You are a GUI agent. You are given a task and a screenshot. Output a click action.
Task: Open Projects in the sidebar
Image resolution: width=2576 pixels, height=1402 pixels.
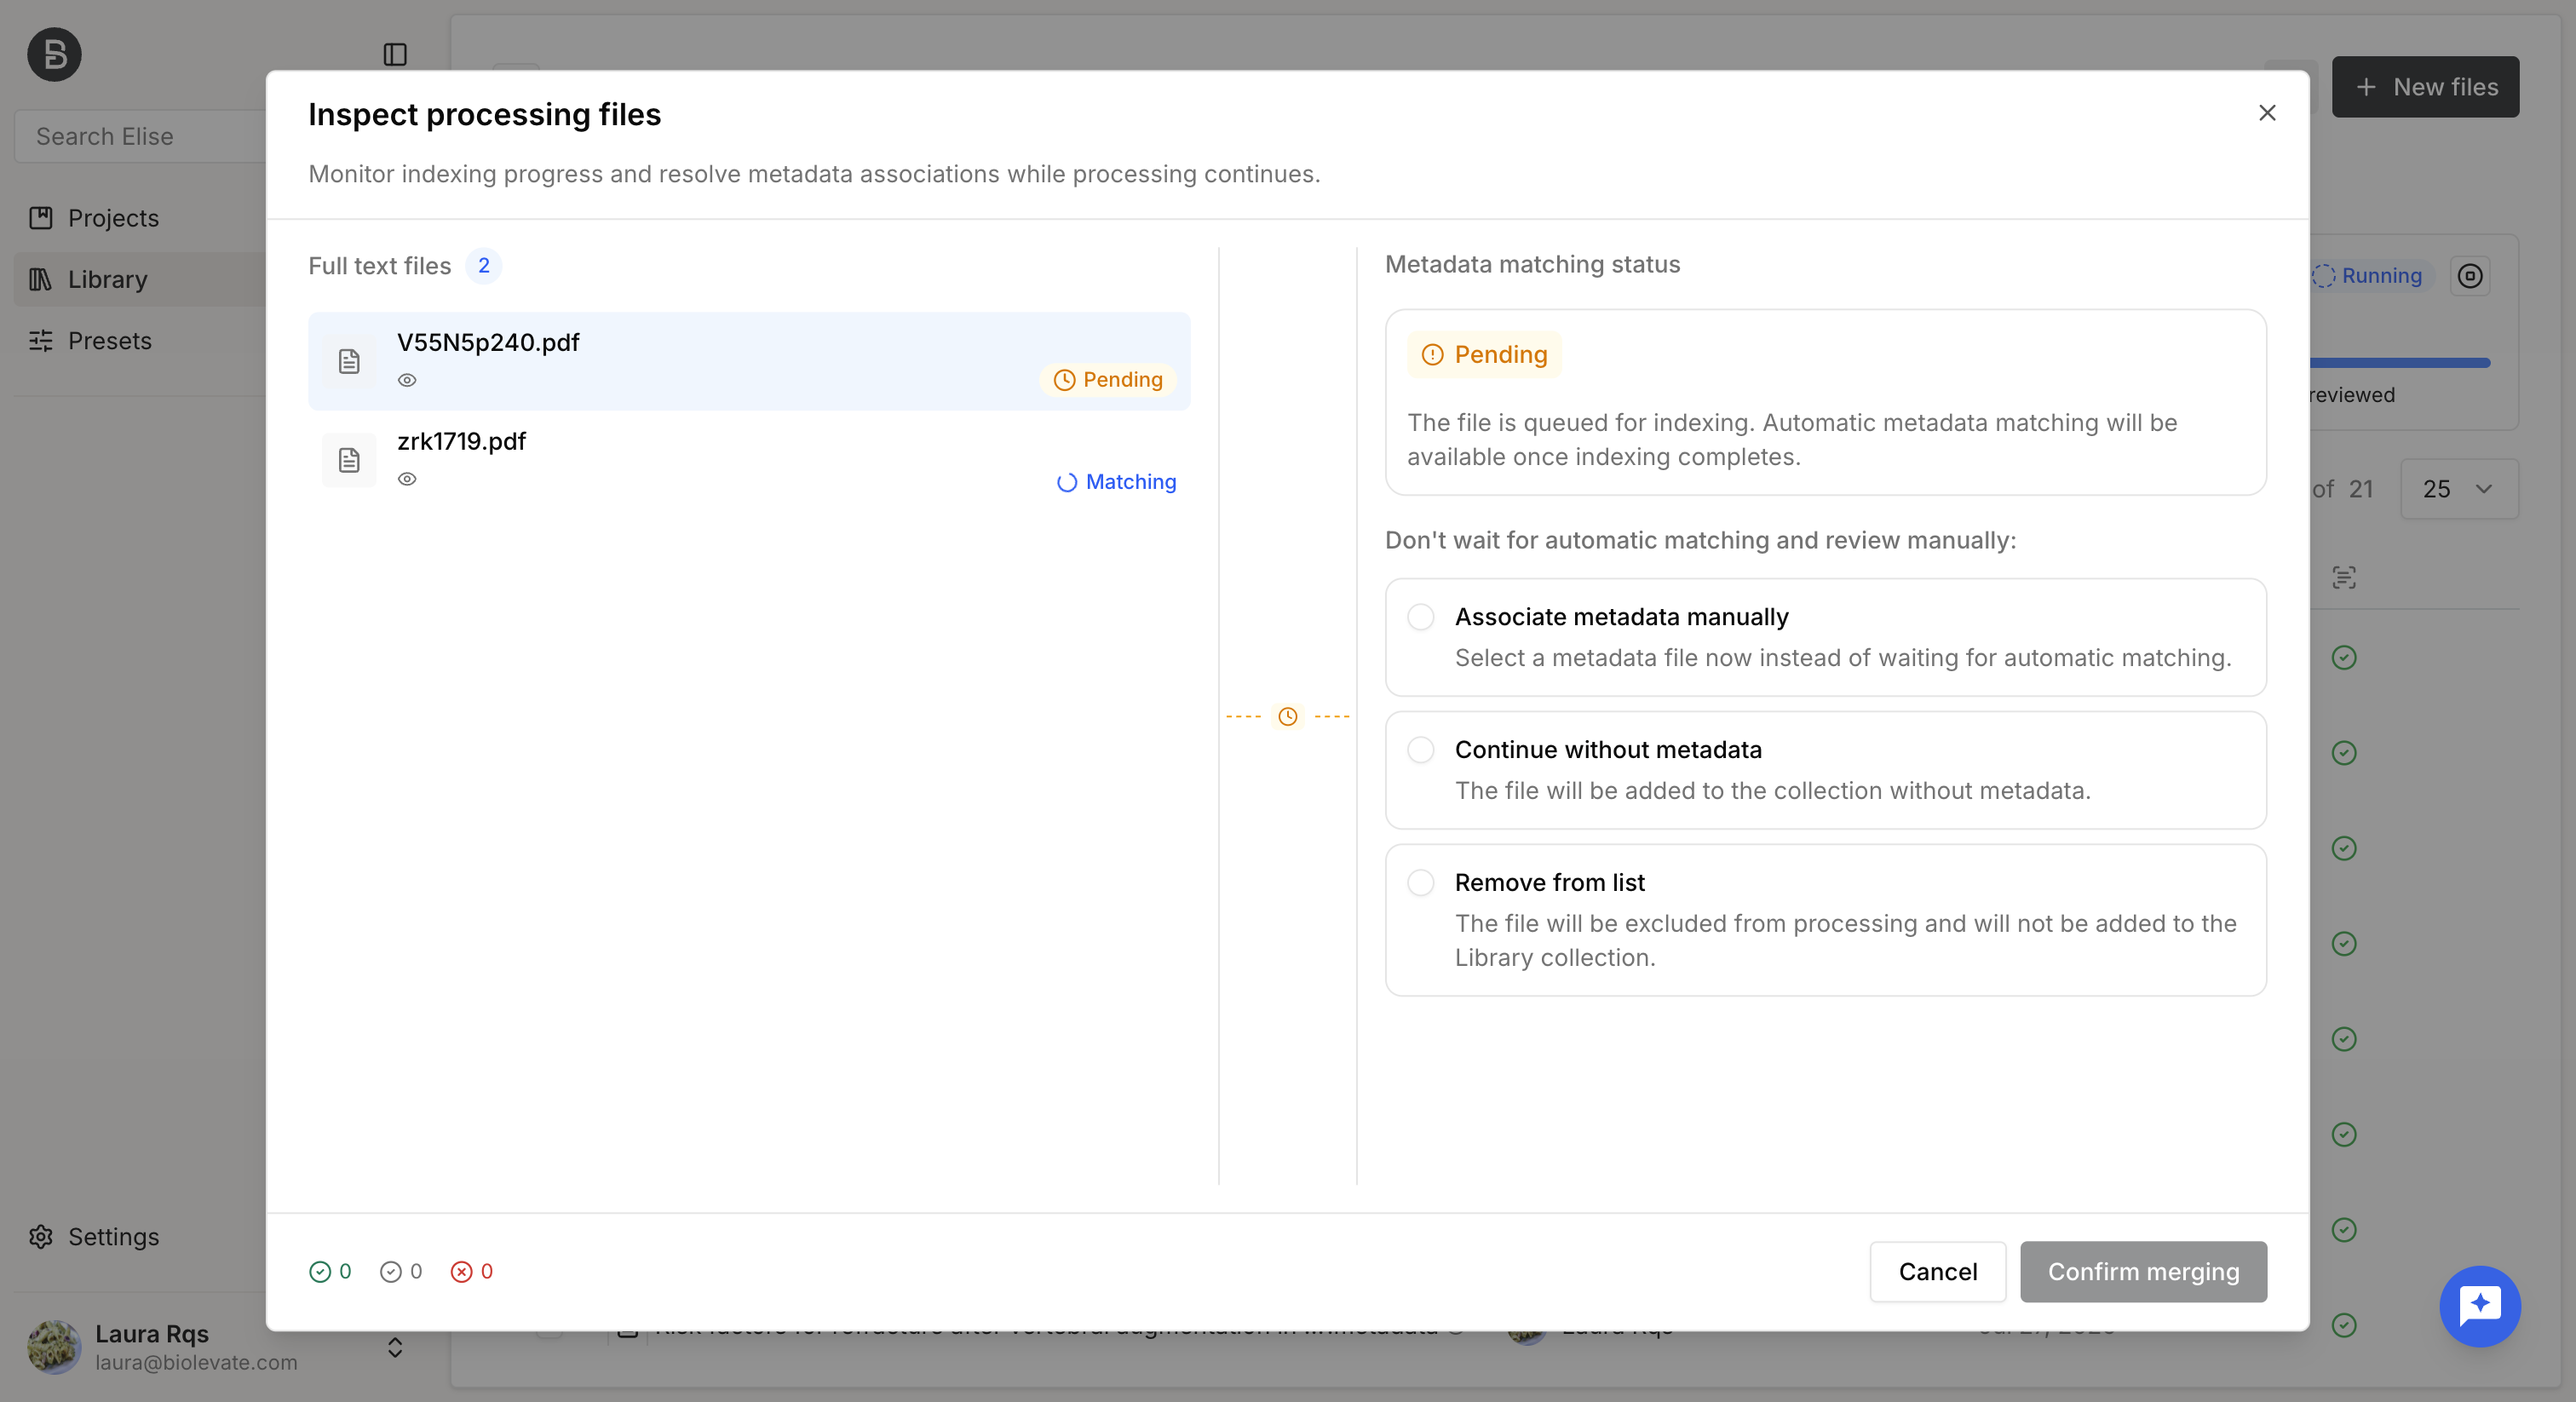(x=112, y=218)
